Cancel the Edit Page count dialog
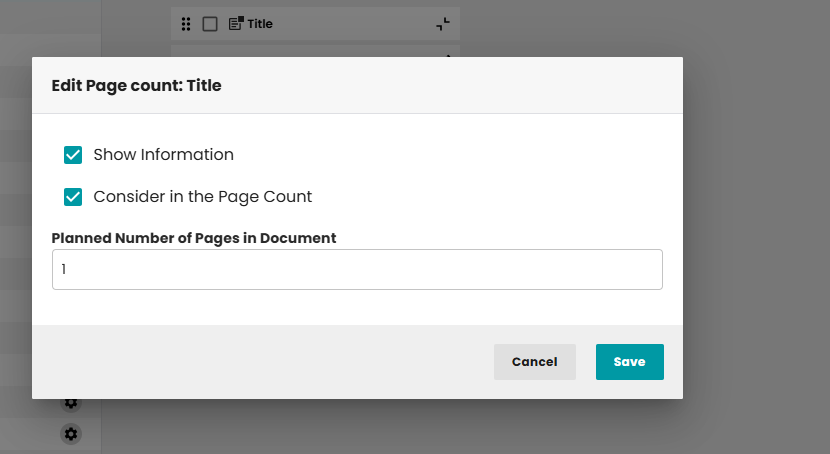830x454 pixels. [x=535, y=362]
